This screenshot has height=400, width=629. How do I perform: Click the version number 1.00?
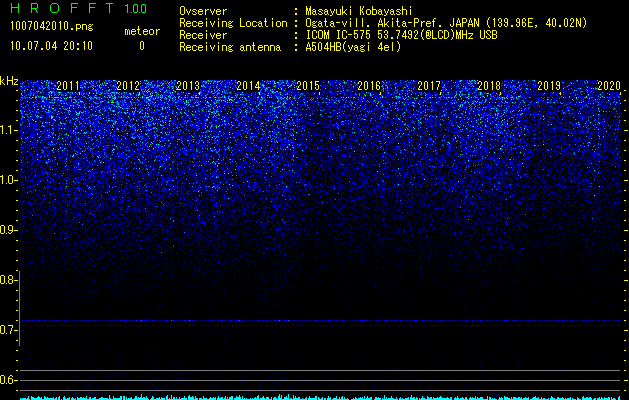tap(135, 8)
